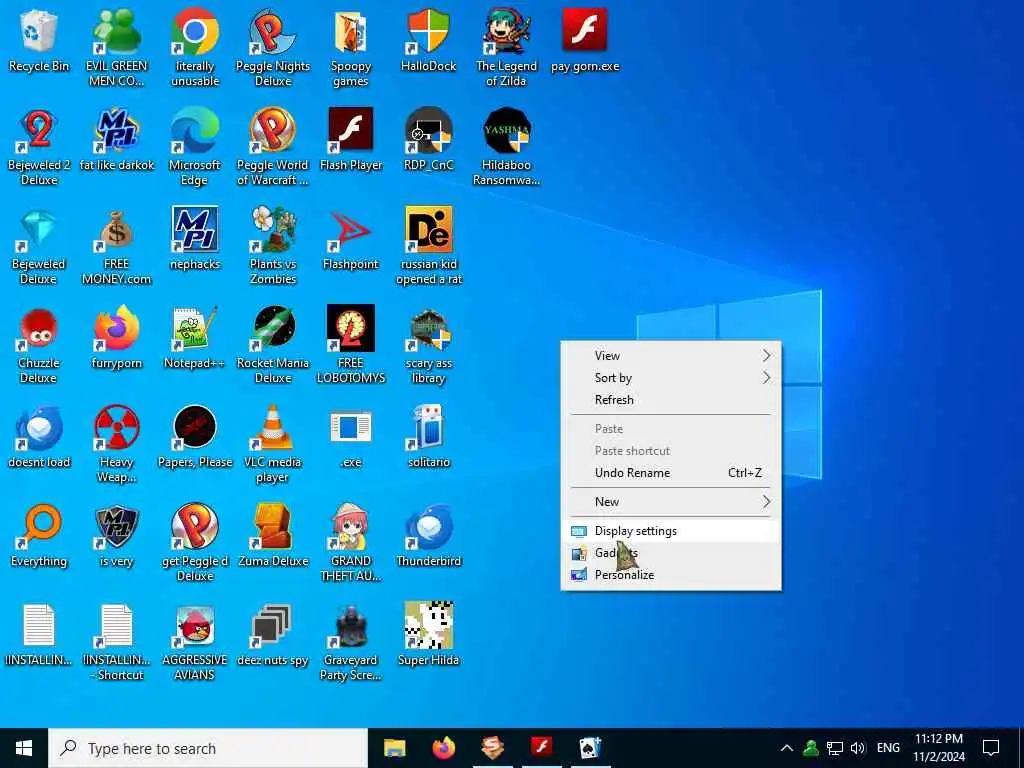Select the nephacks shortcut icon
This screenshot has width=1024, height=768.
[x=195, y=240]
